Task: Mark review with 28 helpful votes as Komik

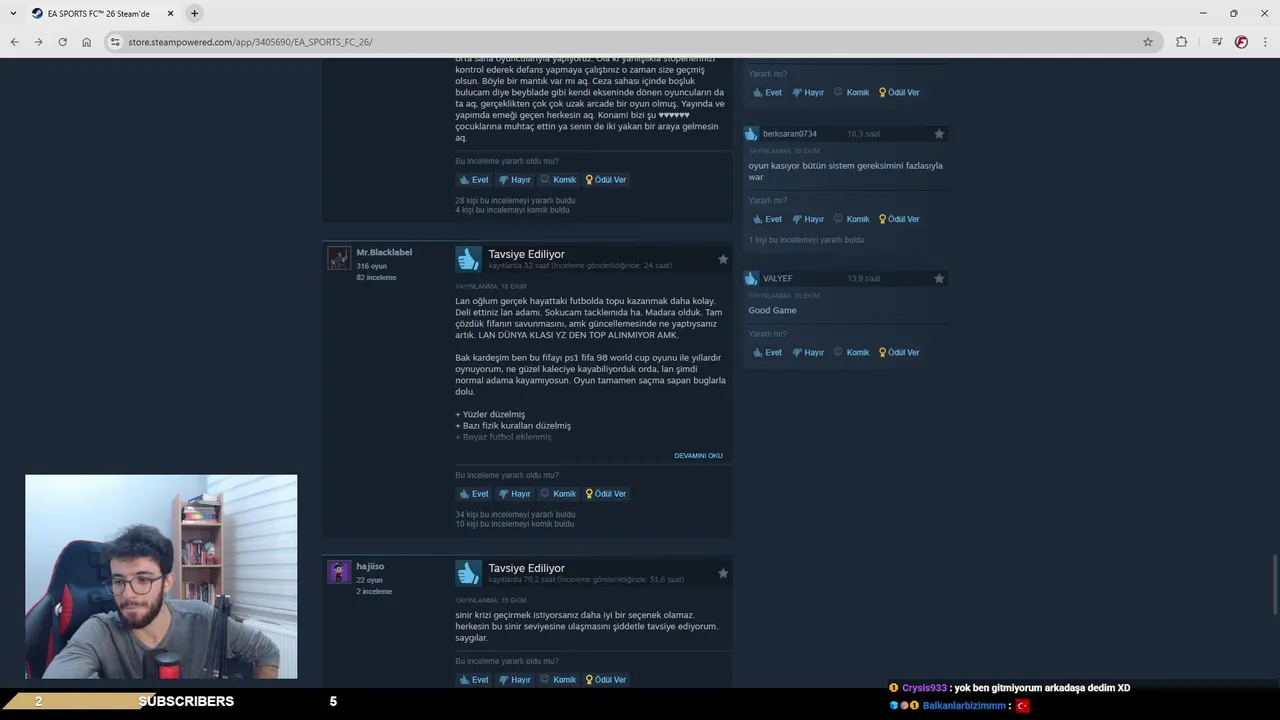Action: pos(558,180)
